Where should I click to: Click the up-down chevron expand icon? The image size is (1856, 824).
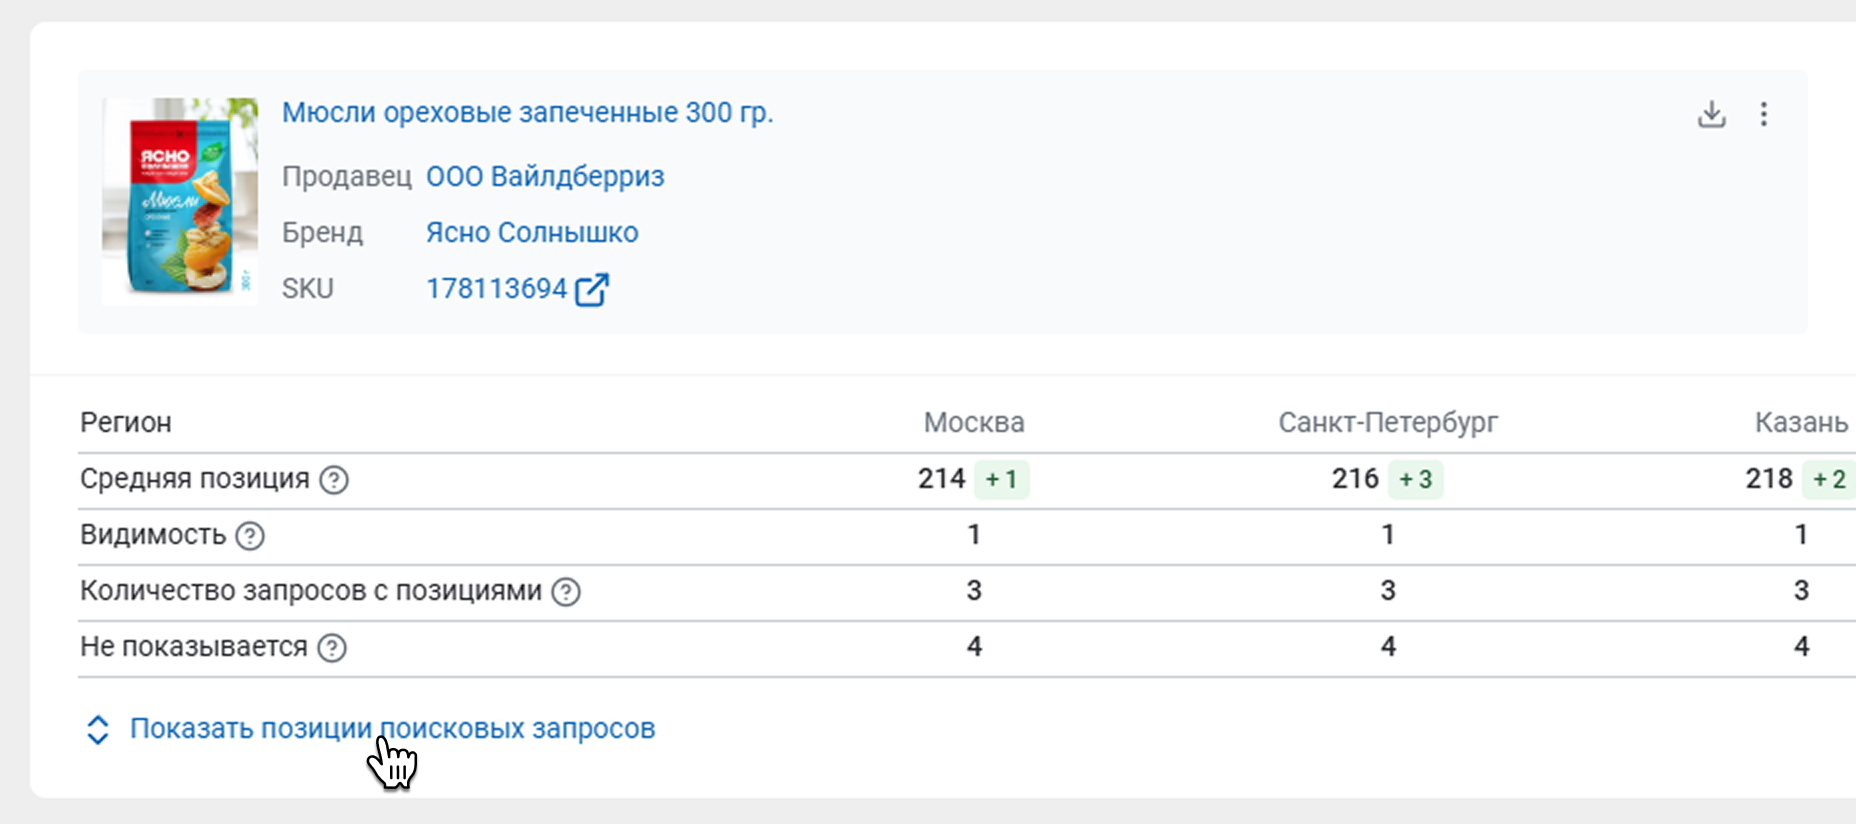pos(97,729)
